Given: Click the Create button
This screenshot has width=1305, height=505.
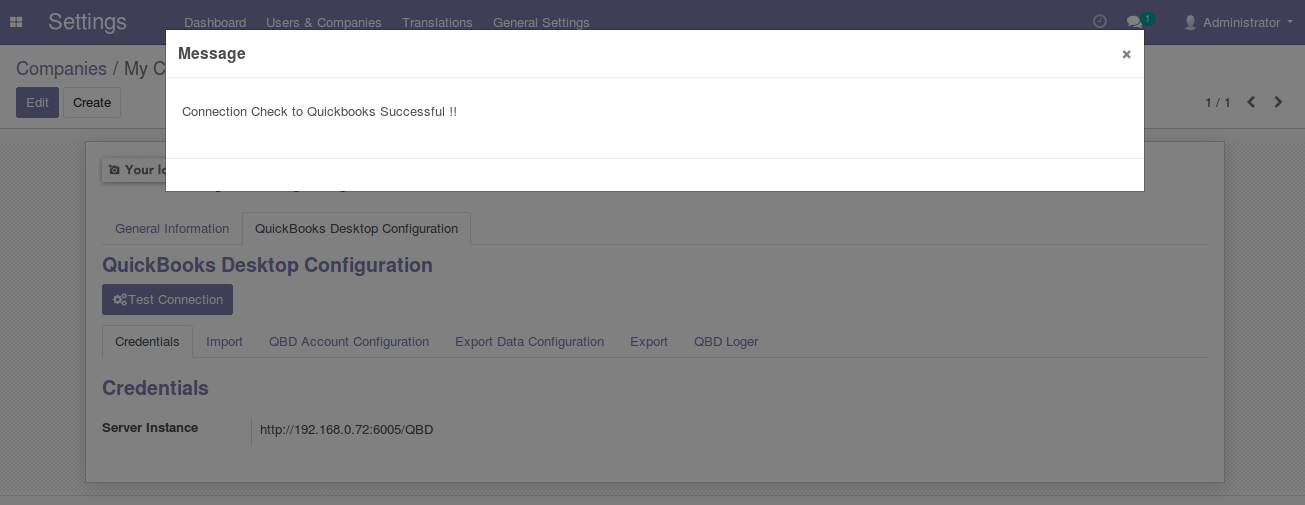Looking at the screenshot, I should pos(92,102).
